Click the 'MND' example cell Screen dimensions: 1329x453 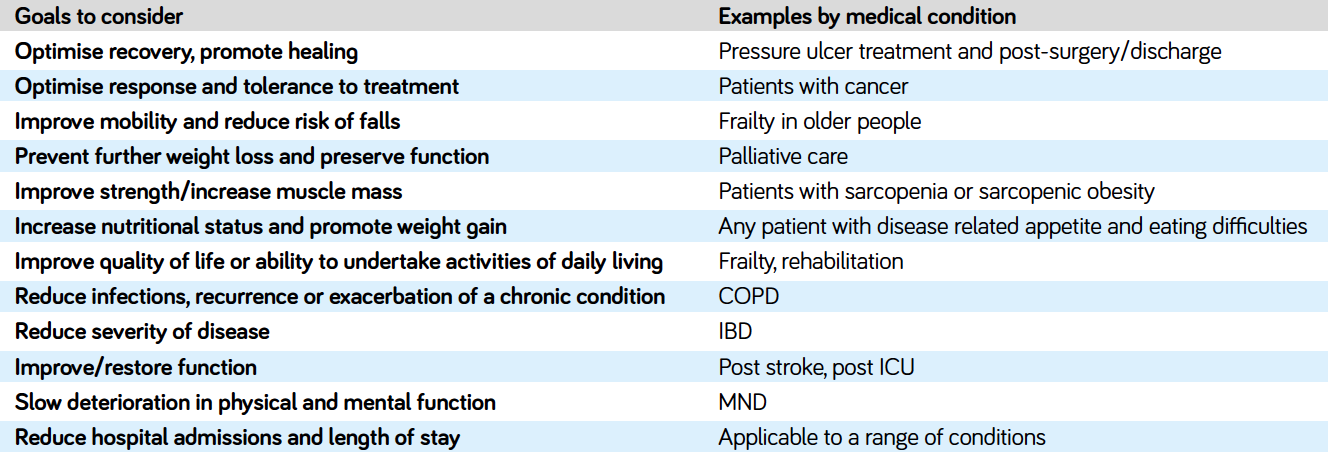pos(743,402)
